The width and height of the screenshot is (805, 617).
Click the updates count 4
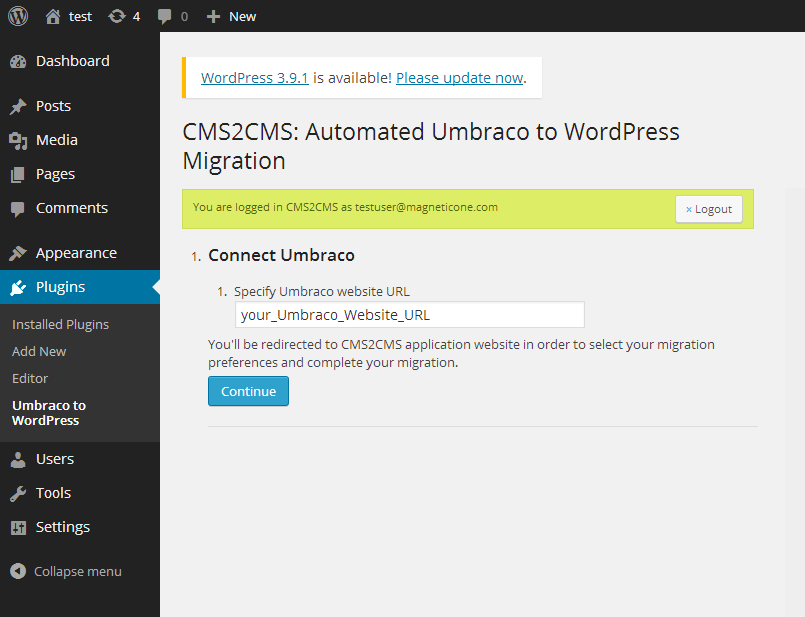(x=136, y=17)
